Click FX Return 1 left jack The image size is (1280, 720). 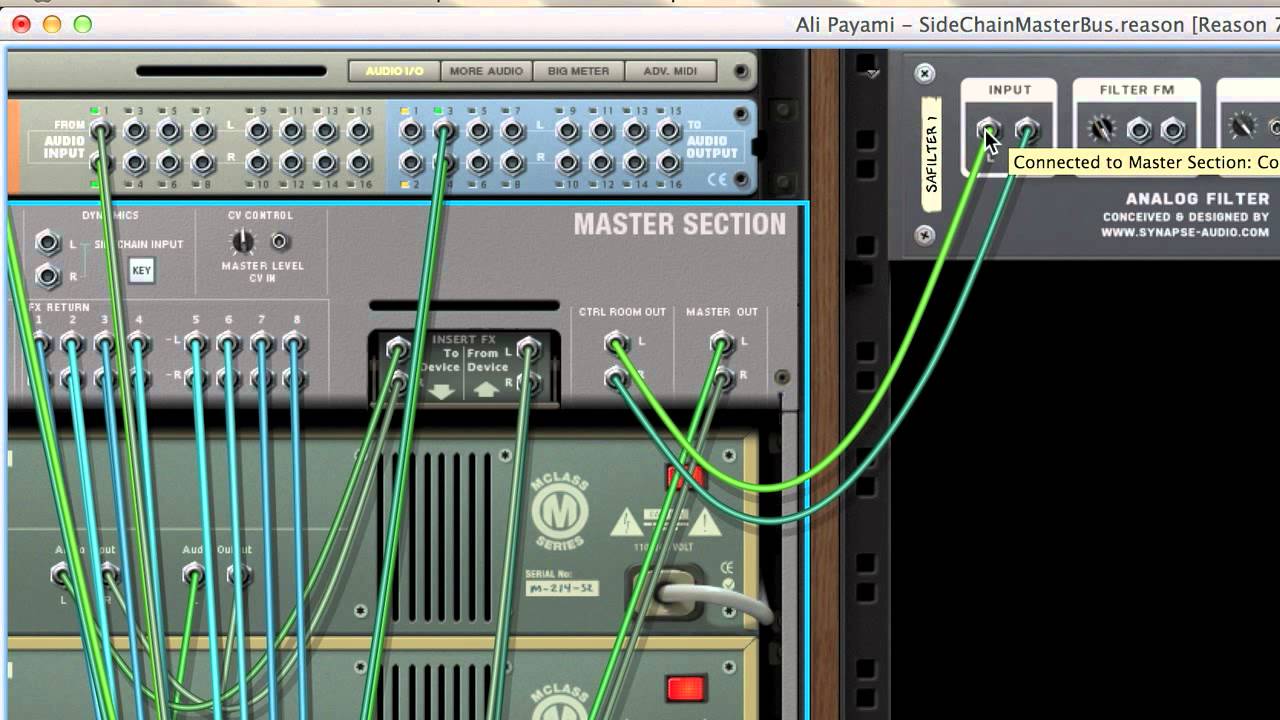(39, 344)
